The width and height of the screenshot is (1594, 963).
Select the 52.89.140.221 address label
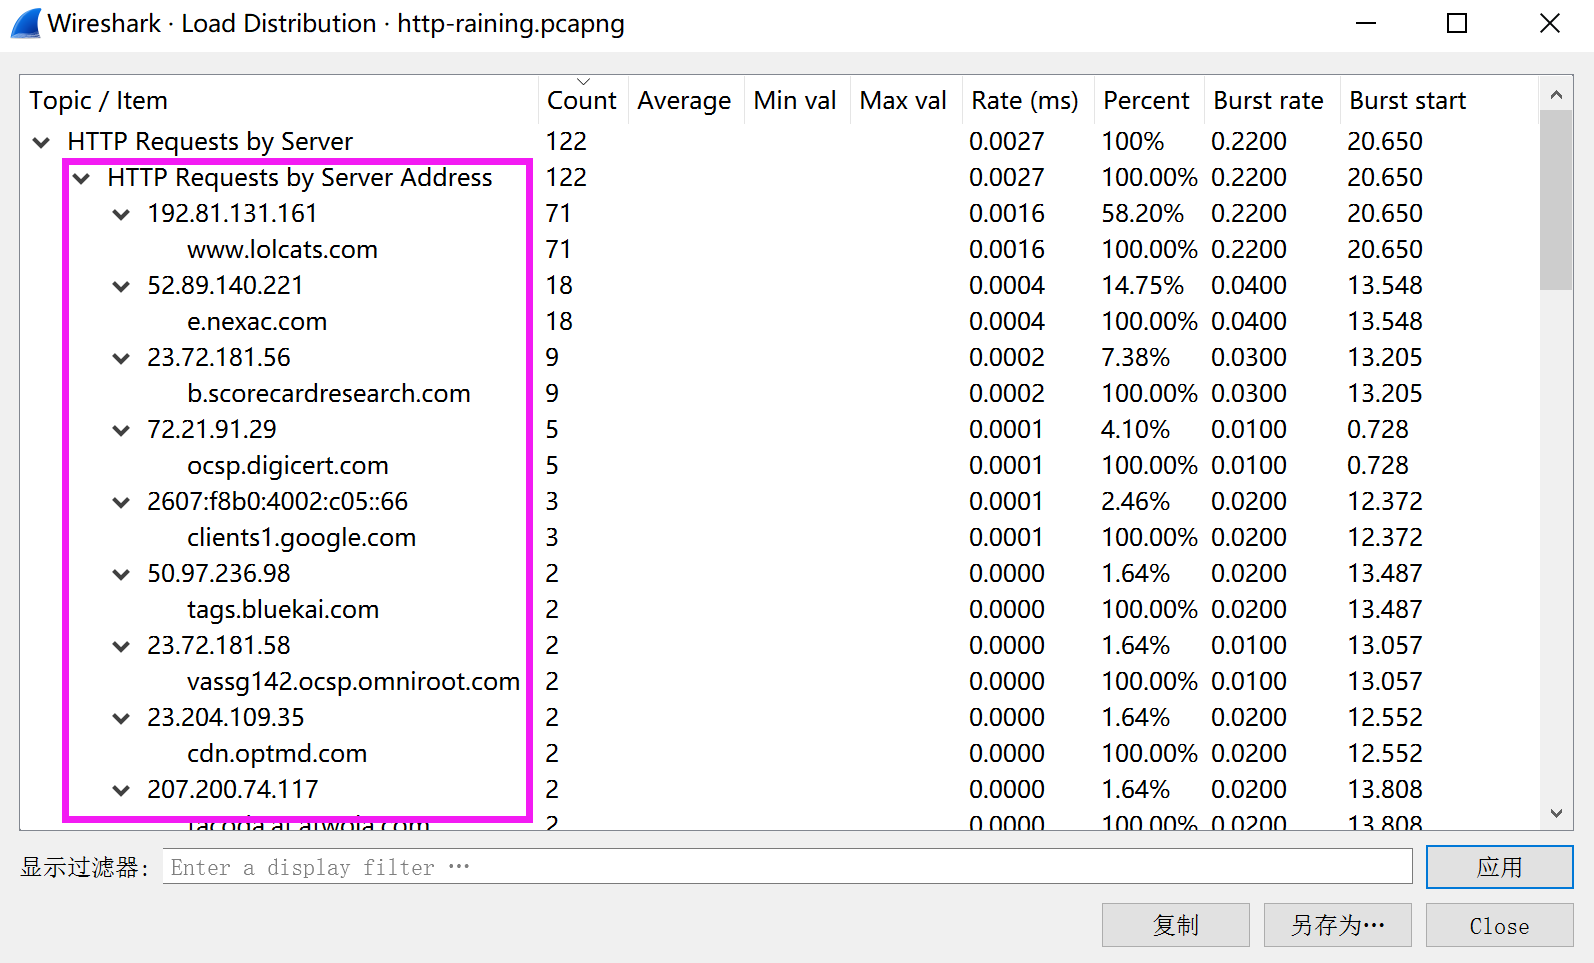225,286
